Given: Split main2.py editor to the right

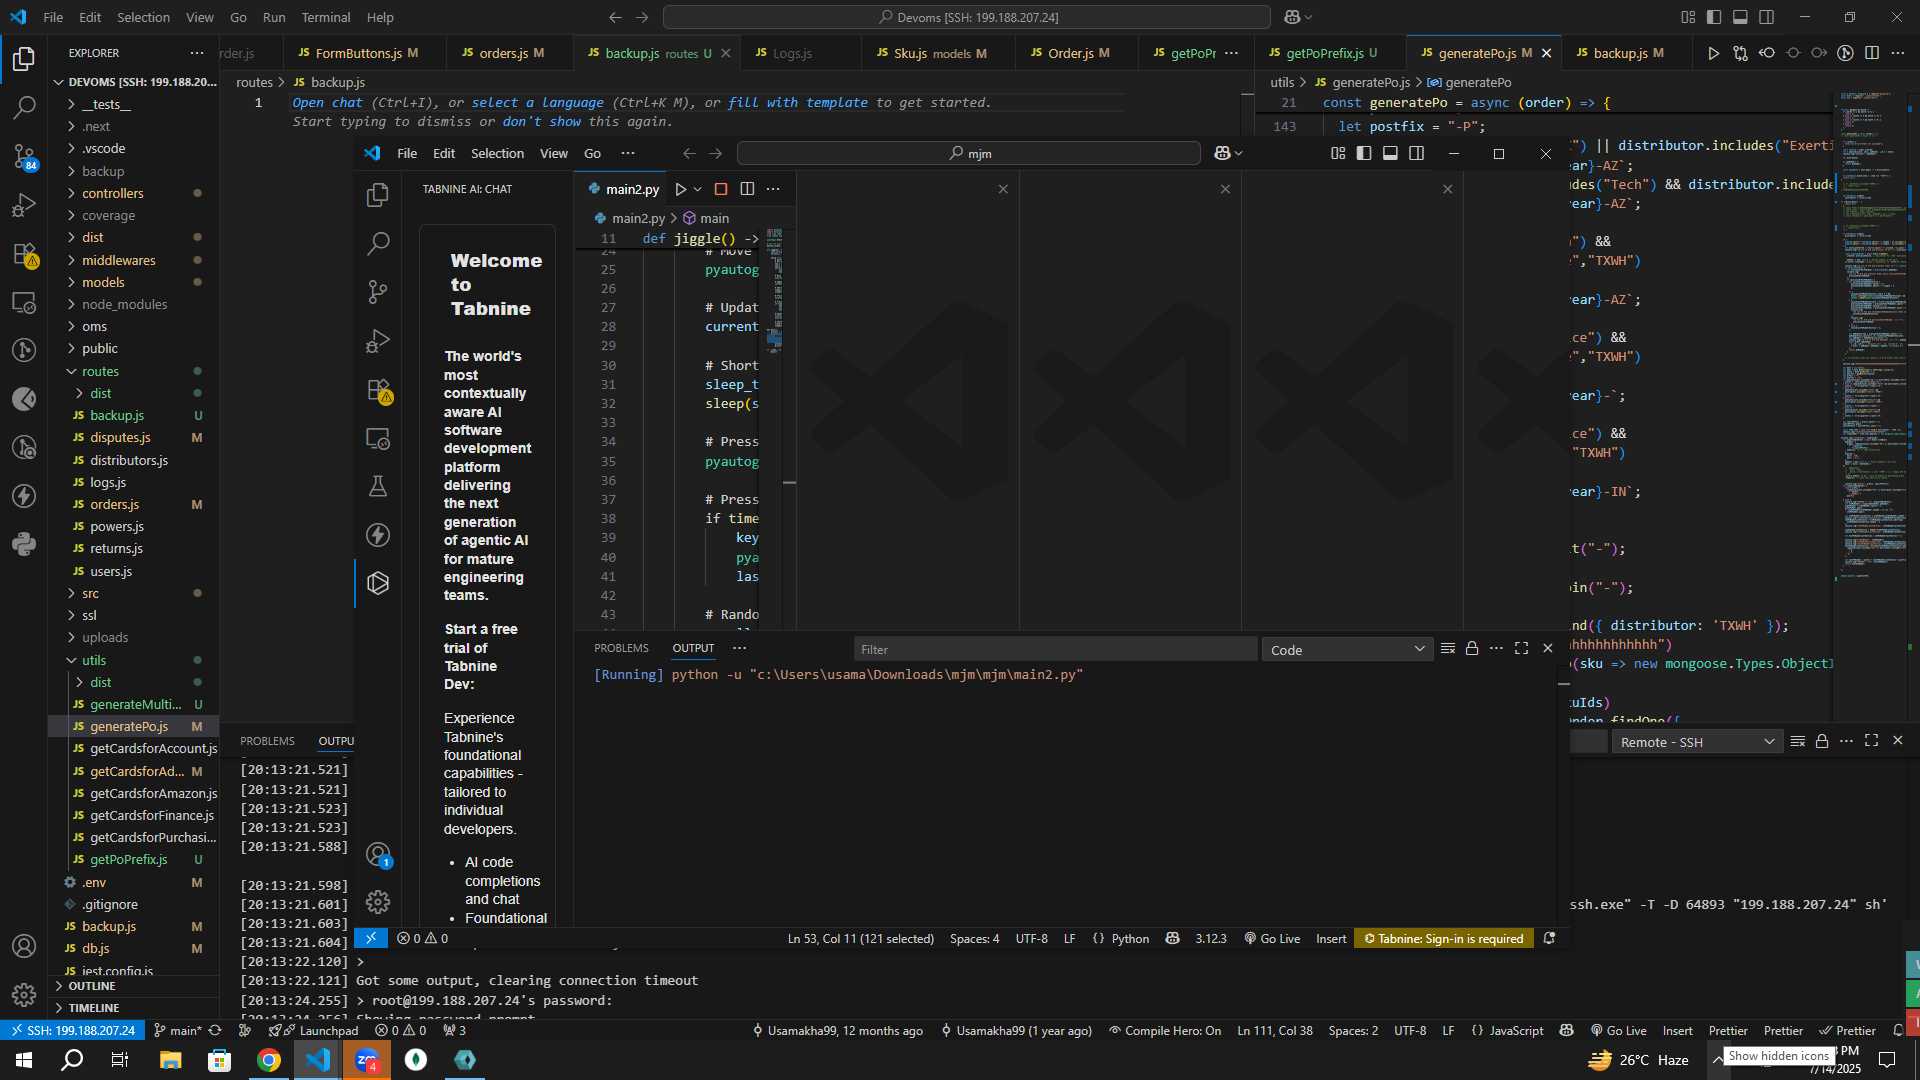Looking at the screenshot, I should (747, 189).
